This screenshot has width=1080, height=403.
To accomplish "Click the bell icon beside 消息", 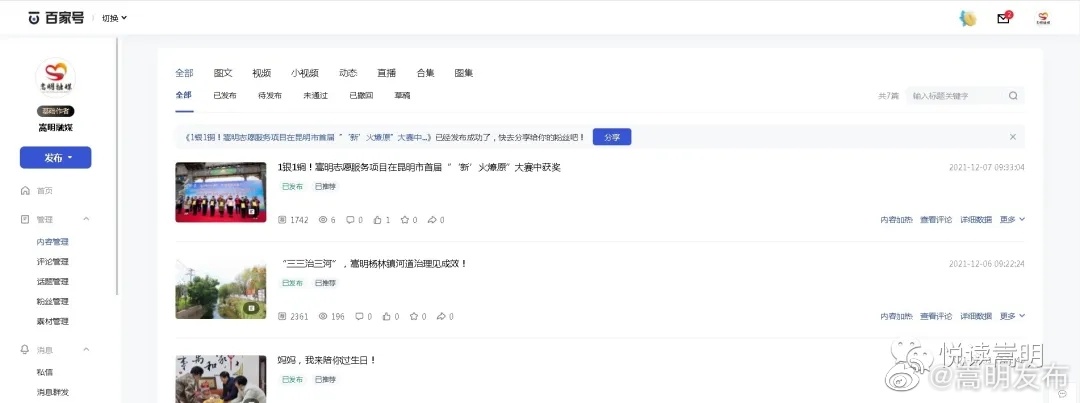I will [x=25, y=350].
